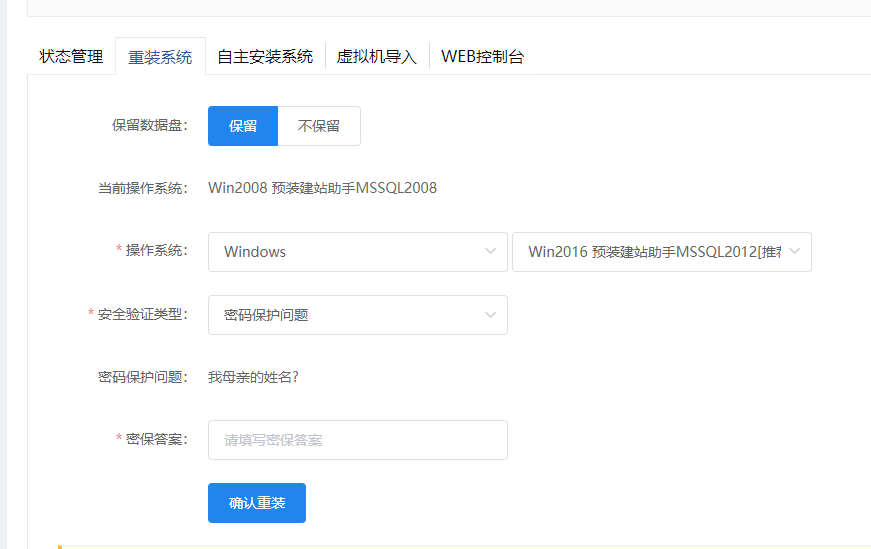Open the WEB控制台 tab
Screen dimensions: 871x549
point(482,57)
